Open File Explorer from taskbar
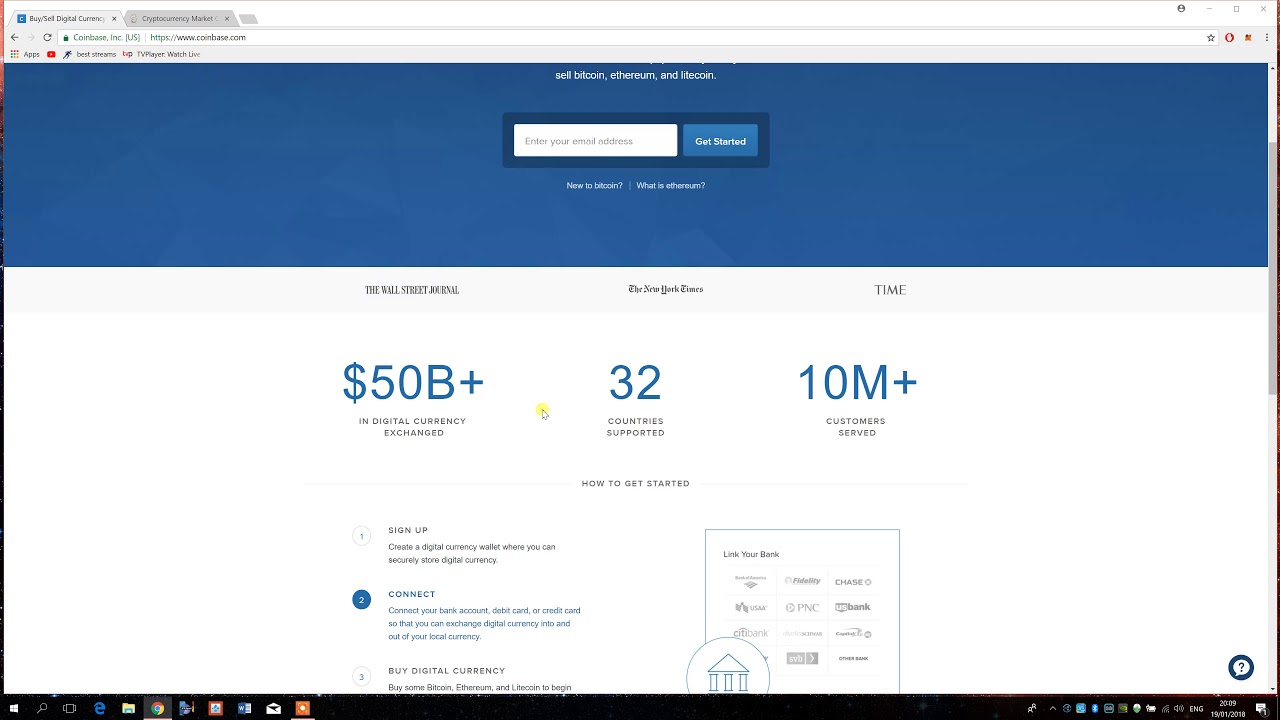1280x720 pixels. 128,708
